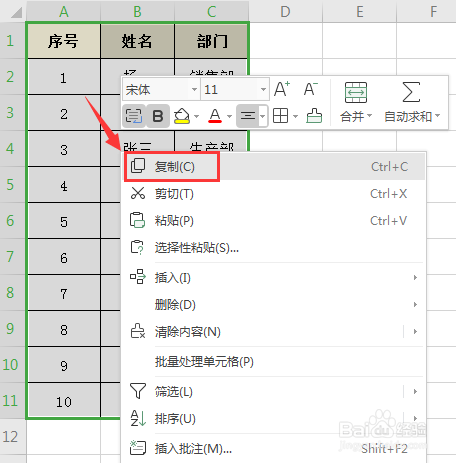
Task: Select column D header
Action: (x=285, y=12)
